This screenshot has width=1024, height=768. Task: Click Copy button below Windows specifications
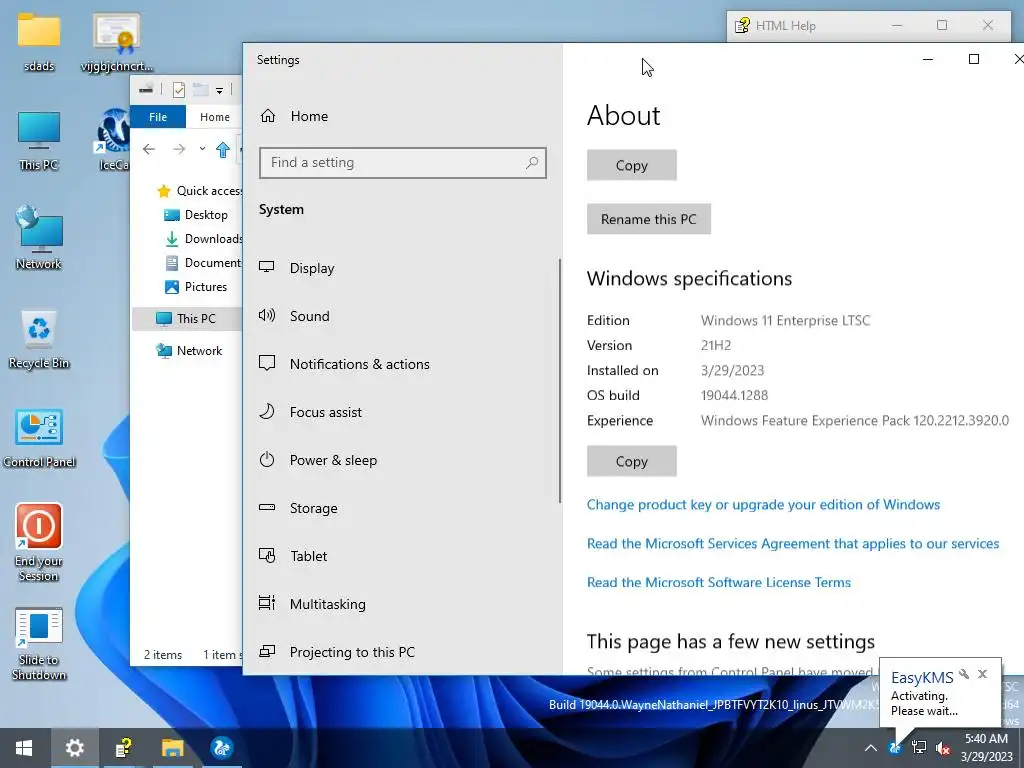[632, 461]
